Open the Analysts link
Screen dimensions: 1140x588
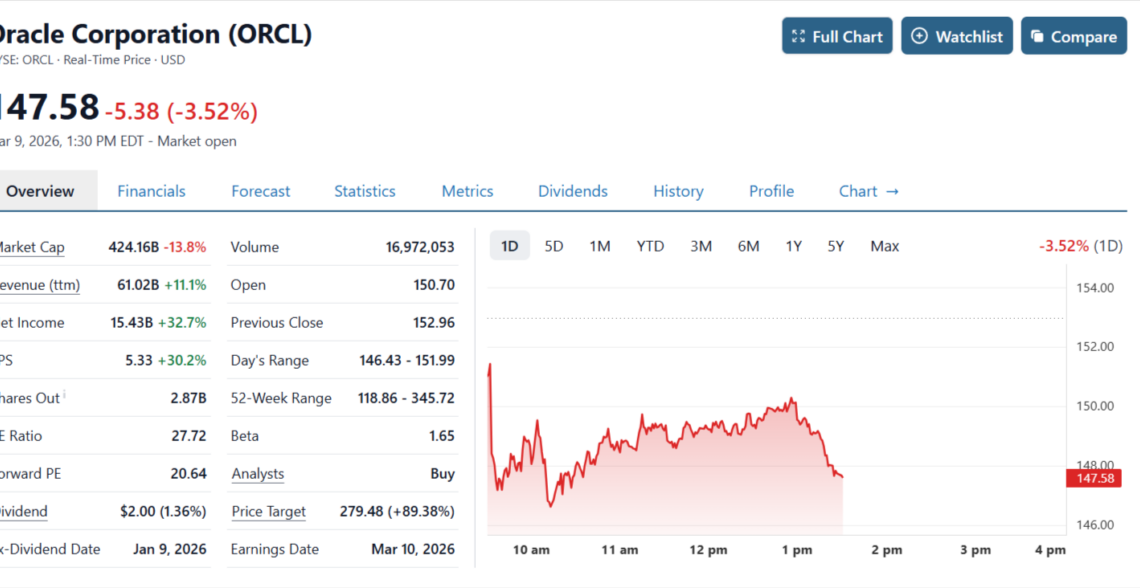coord(258,474)
